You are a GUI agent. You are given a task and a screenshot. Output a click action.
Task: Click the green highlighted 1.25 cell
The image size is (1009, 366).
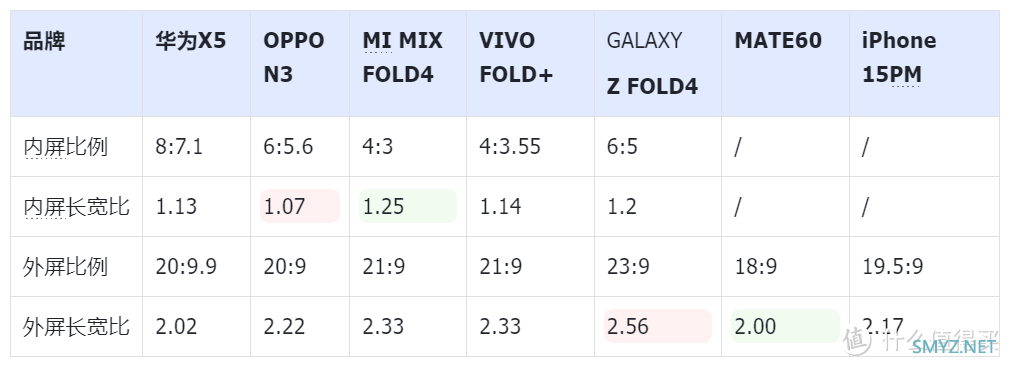click(407, 206)
